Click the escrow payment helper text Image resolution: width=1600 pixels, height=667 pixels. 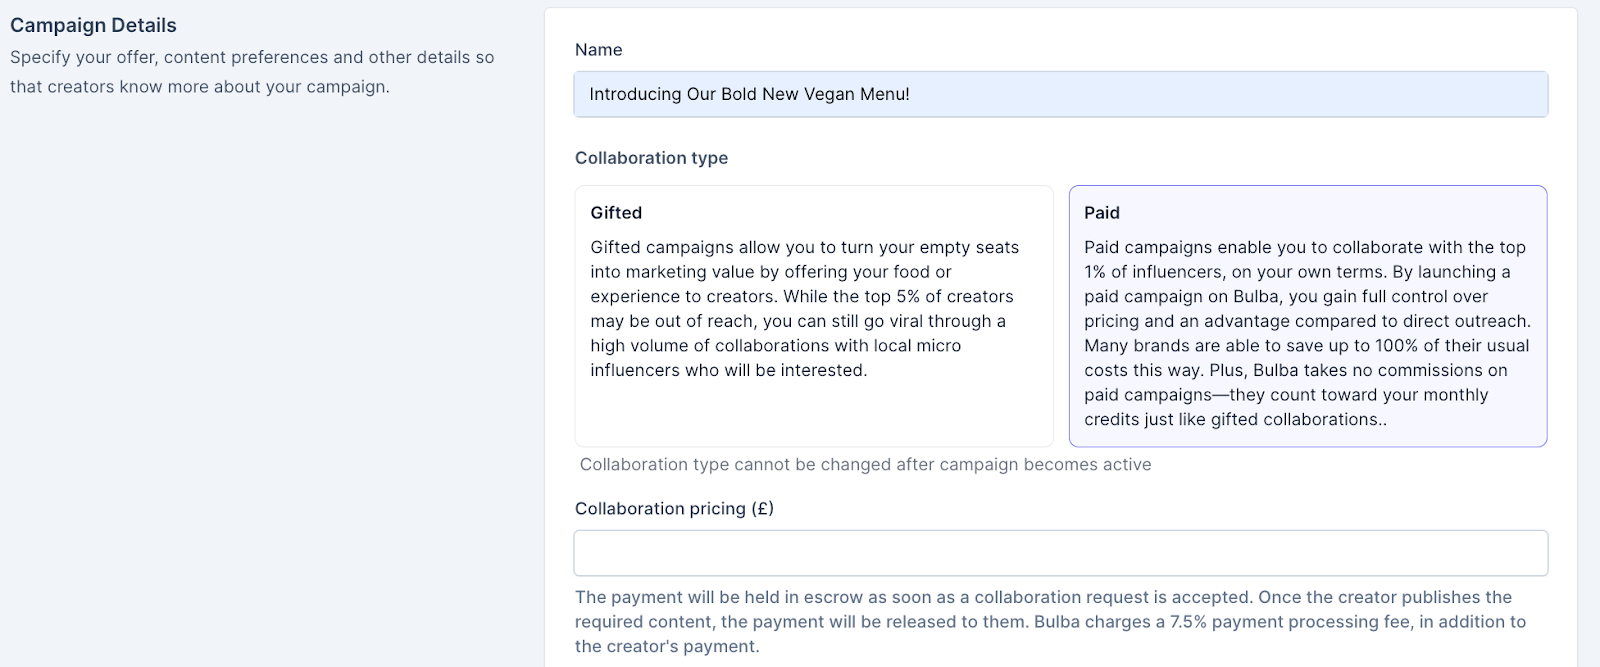pos(1043,597)
